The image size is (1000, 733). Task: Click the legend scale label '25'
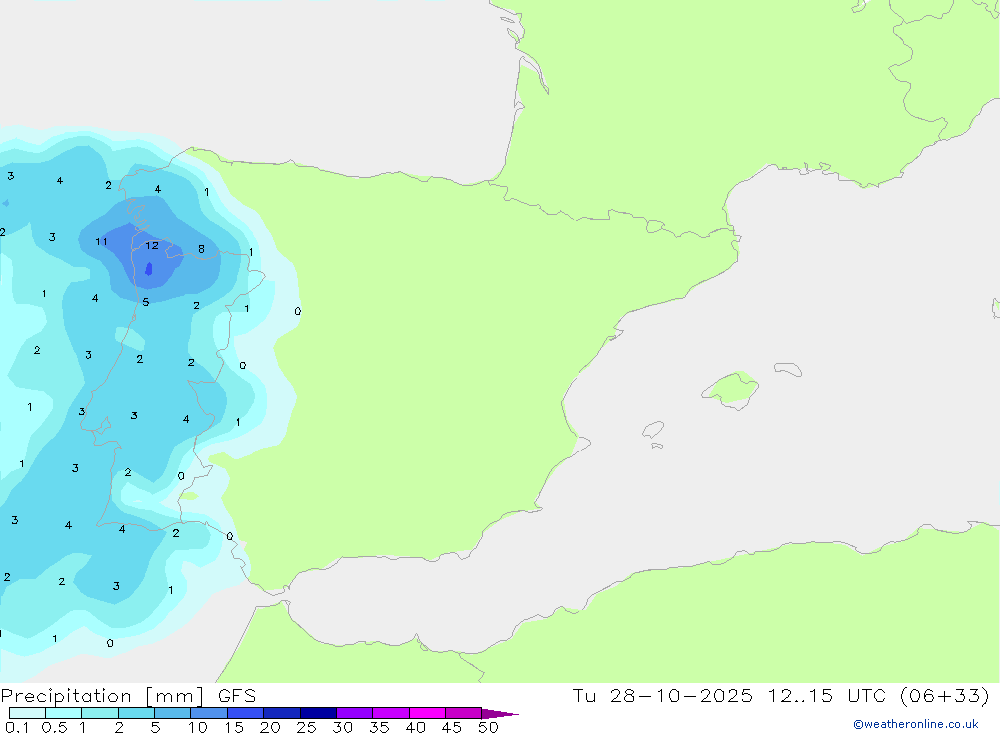(306, 727)
